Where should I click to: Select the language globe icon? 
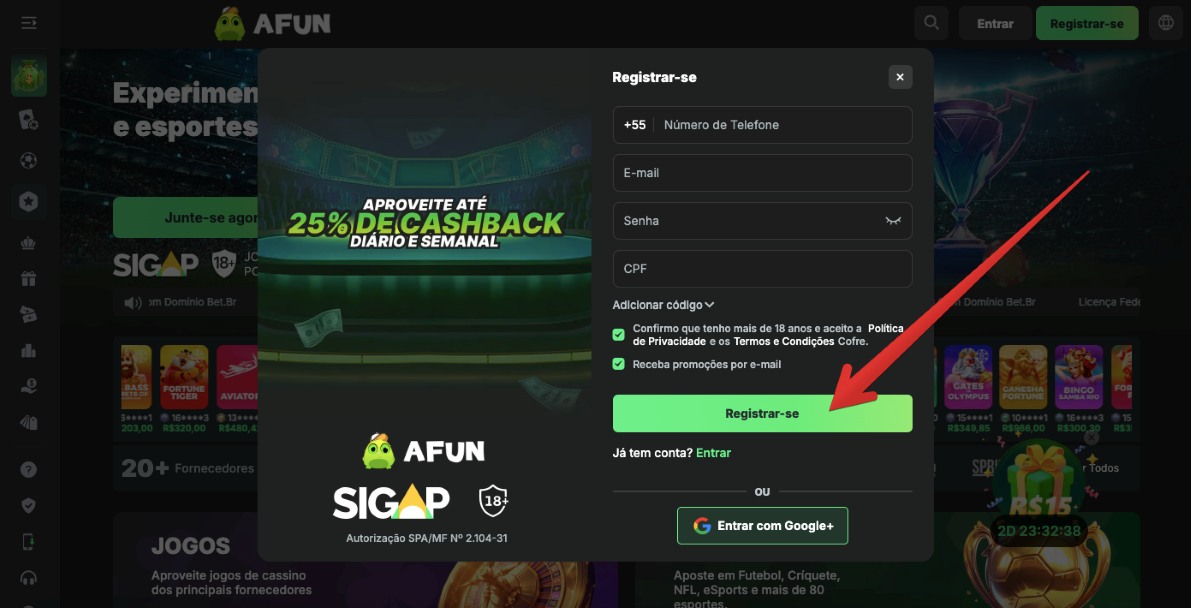pos(1165,21)
